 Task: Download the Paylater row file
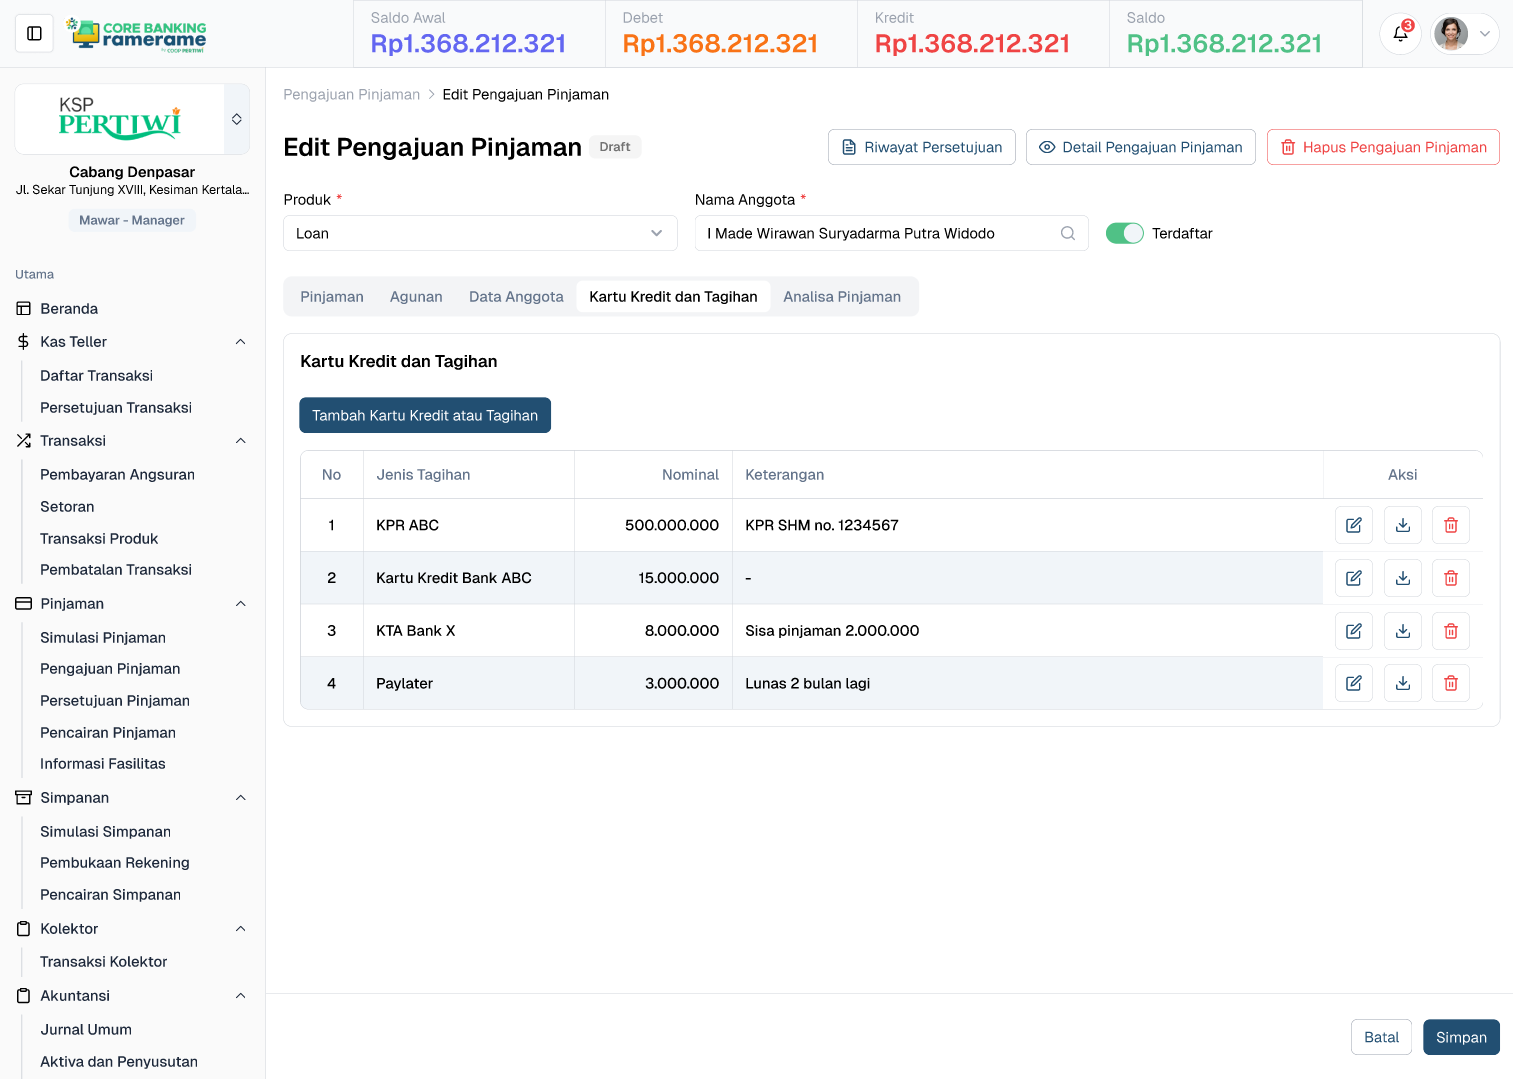[1402, 683]
